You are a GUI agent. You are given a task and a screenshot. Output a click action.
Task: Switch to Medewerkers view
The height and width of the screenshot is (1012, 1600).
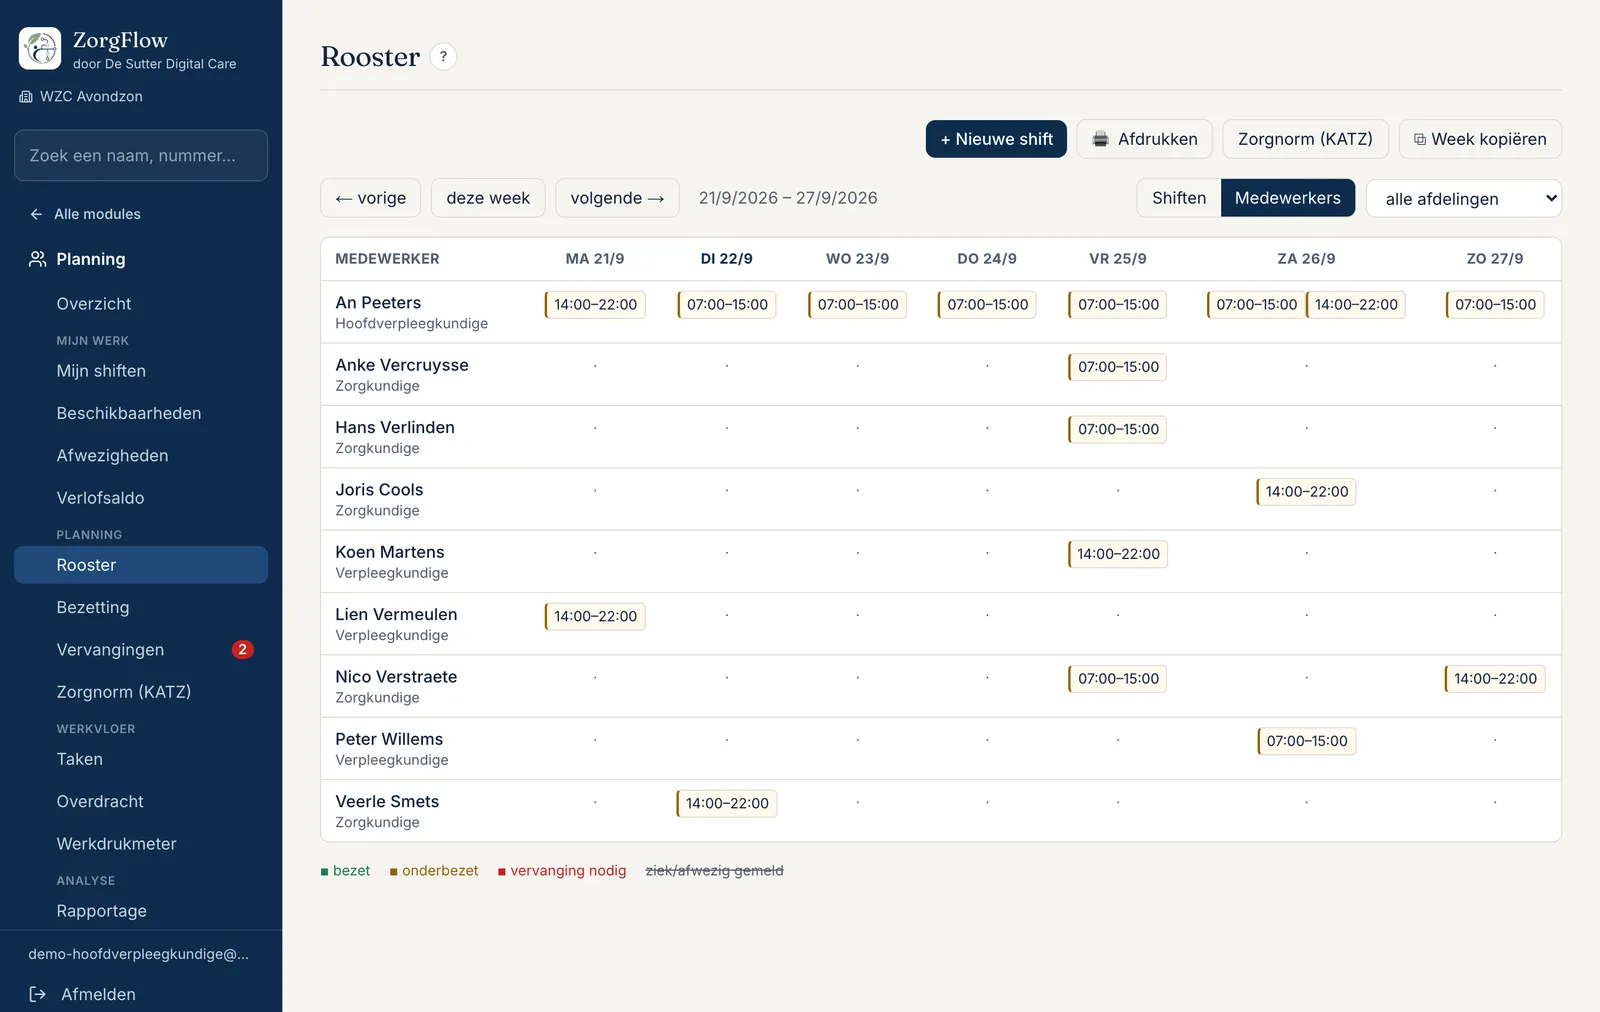click(x=1288, y=198)
